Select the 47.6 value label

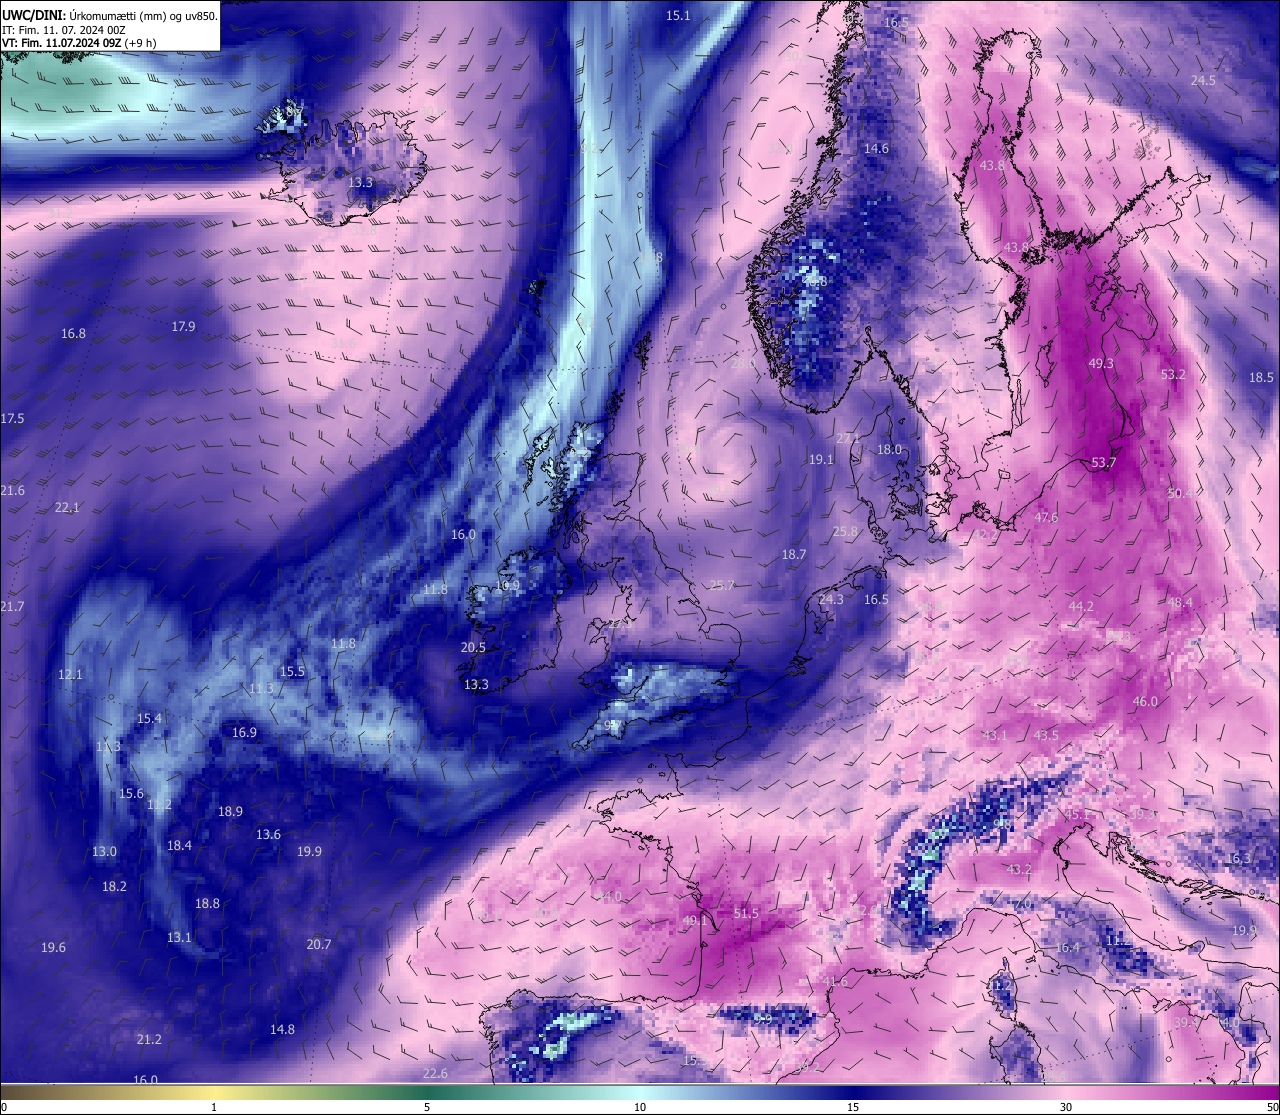coord(1046,517)
